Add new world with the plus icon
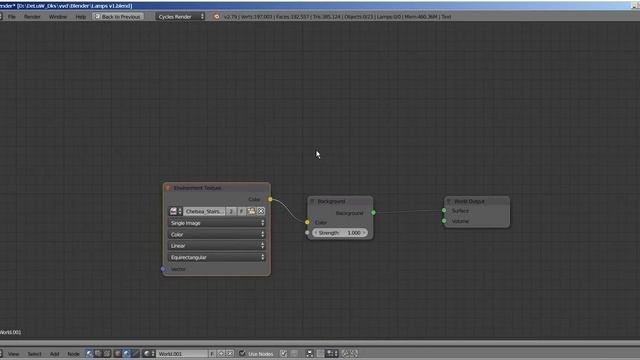 [x=221, y=353]
